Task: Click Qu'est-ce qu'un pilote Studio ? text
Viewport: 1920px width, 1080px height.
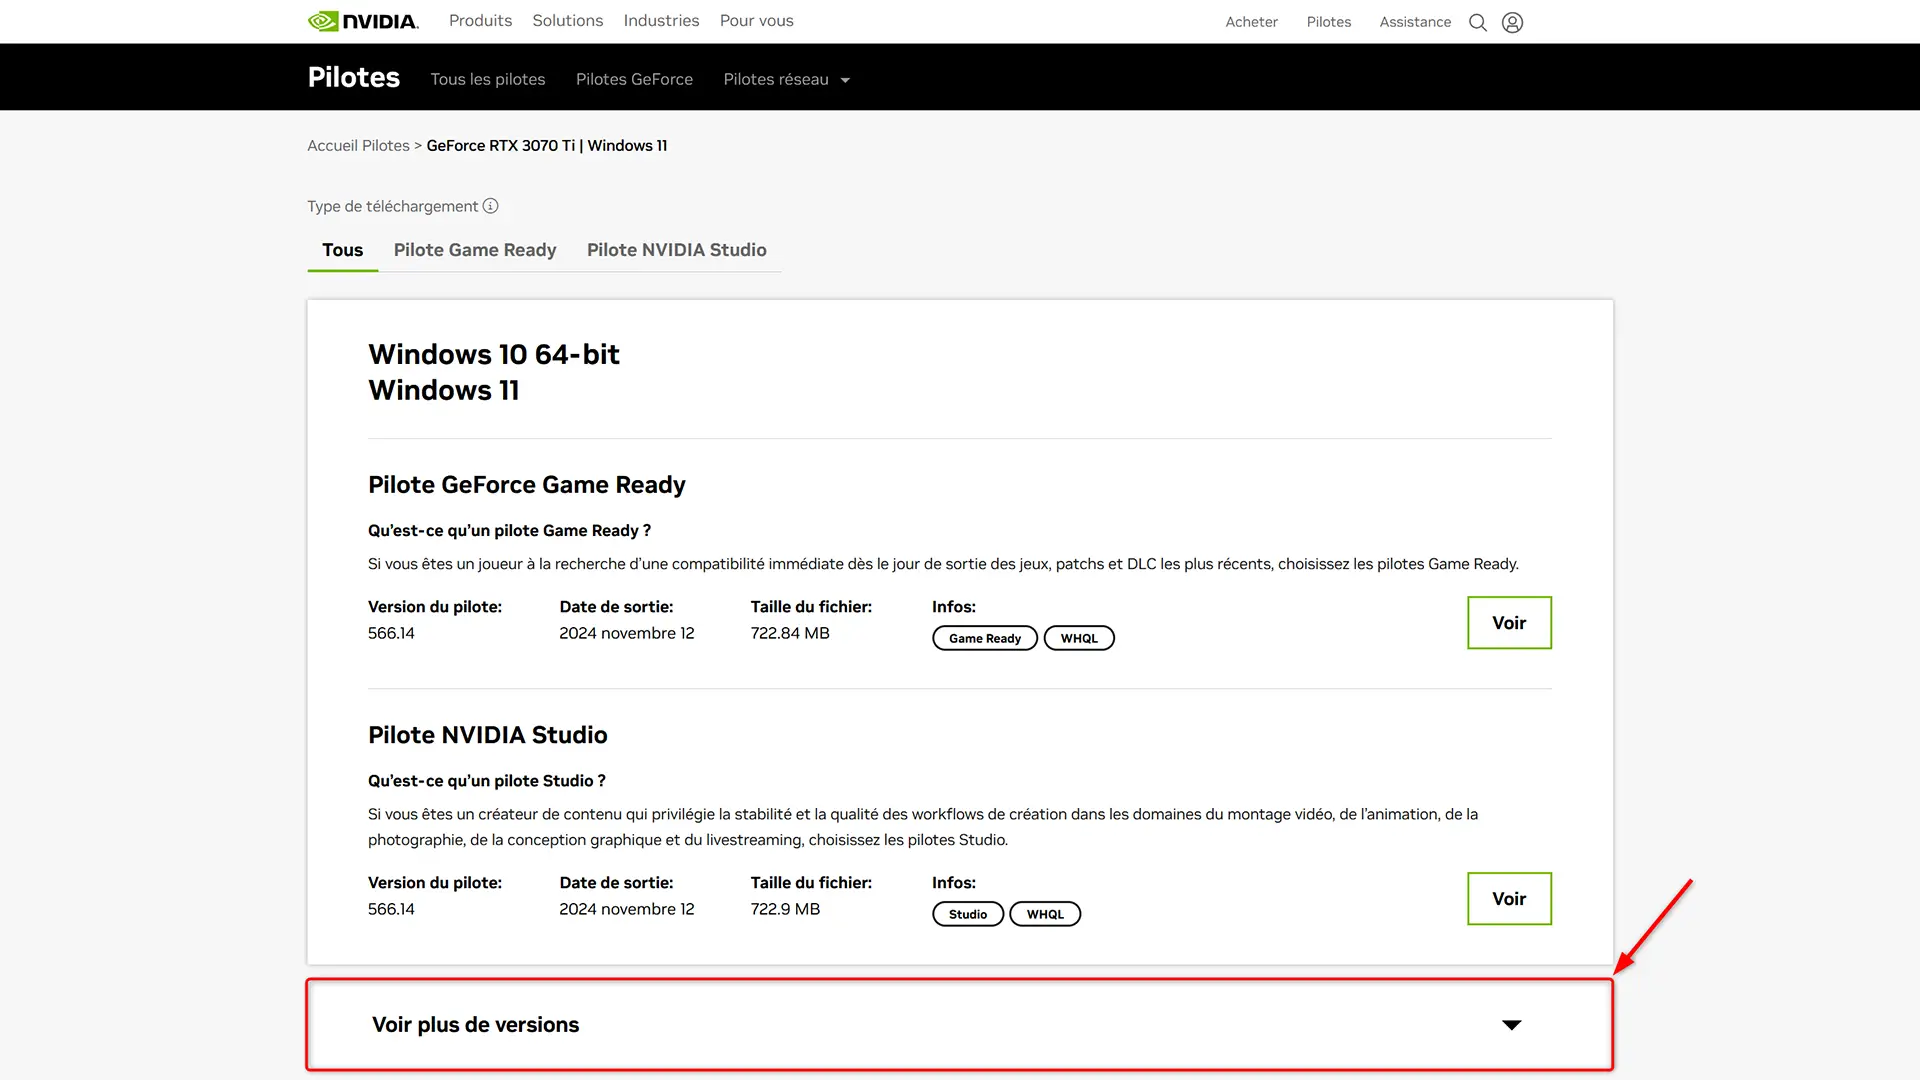Action: coord(487,781)
